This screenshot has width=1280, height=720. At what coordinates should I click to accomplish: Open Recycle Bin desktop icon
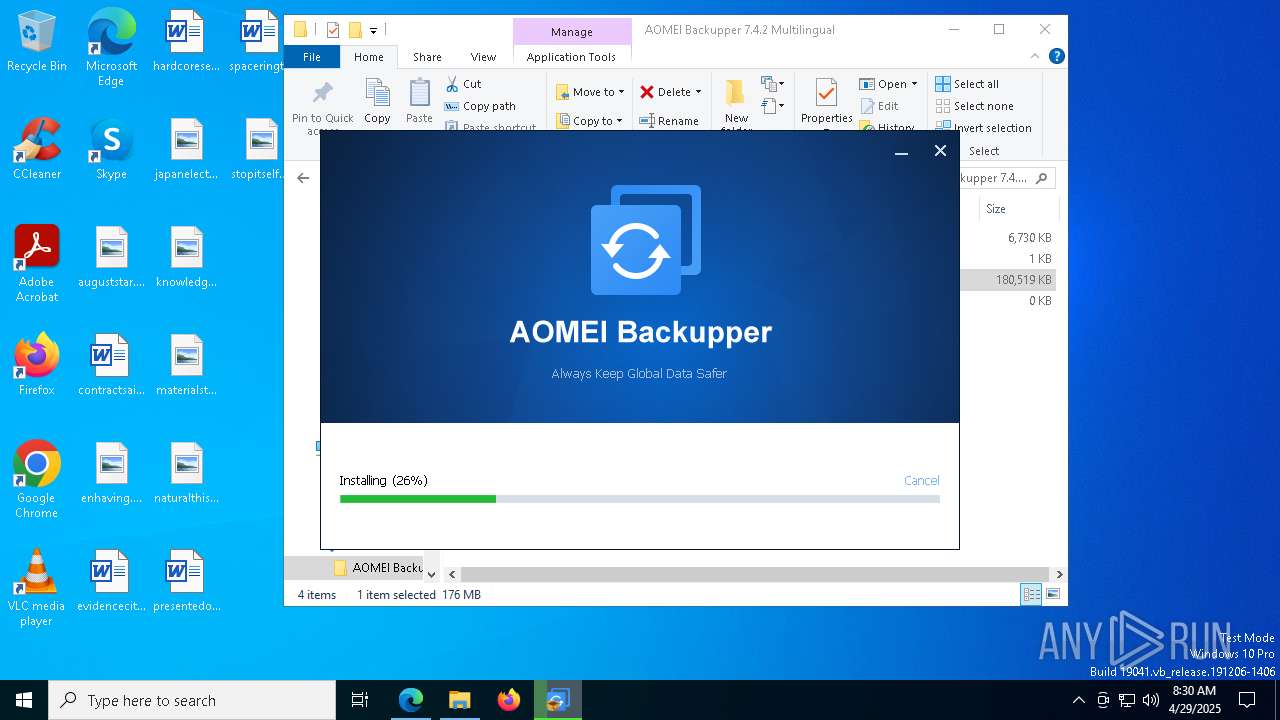pos(37,42)
